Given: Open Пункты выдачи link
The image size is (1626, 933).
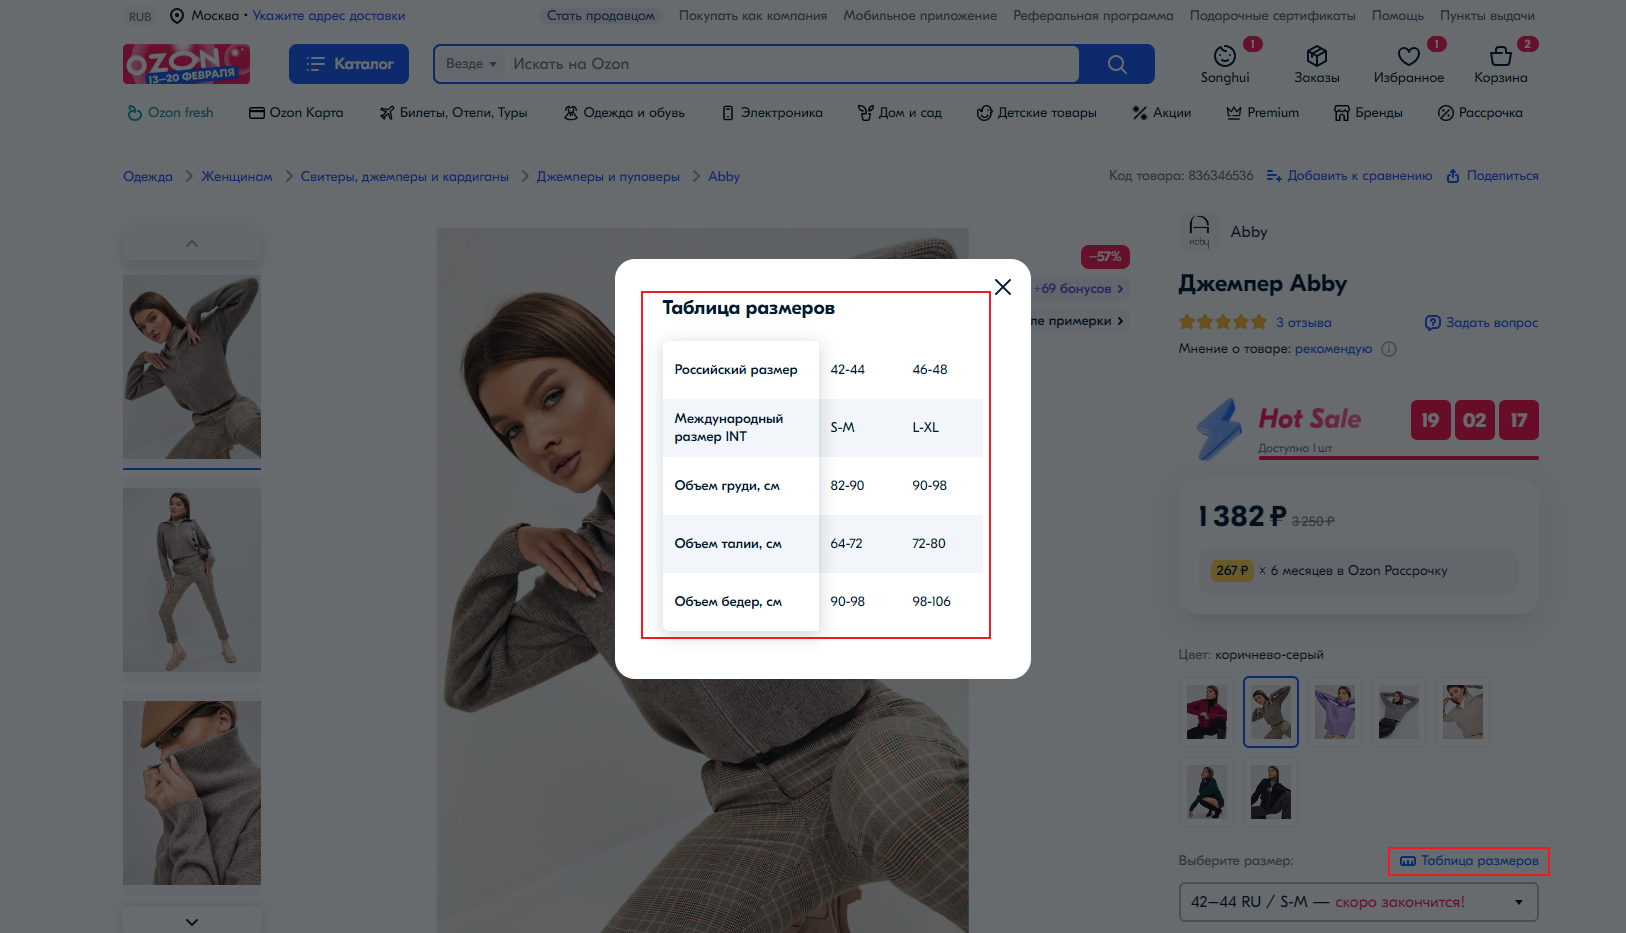Looking at the screenshot, I should click(1487, 16).
